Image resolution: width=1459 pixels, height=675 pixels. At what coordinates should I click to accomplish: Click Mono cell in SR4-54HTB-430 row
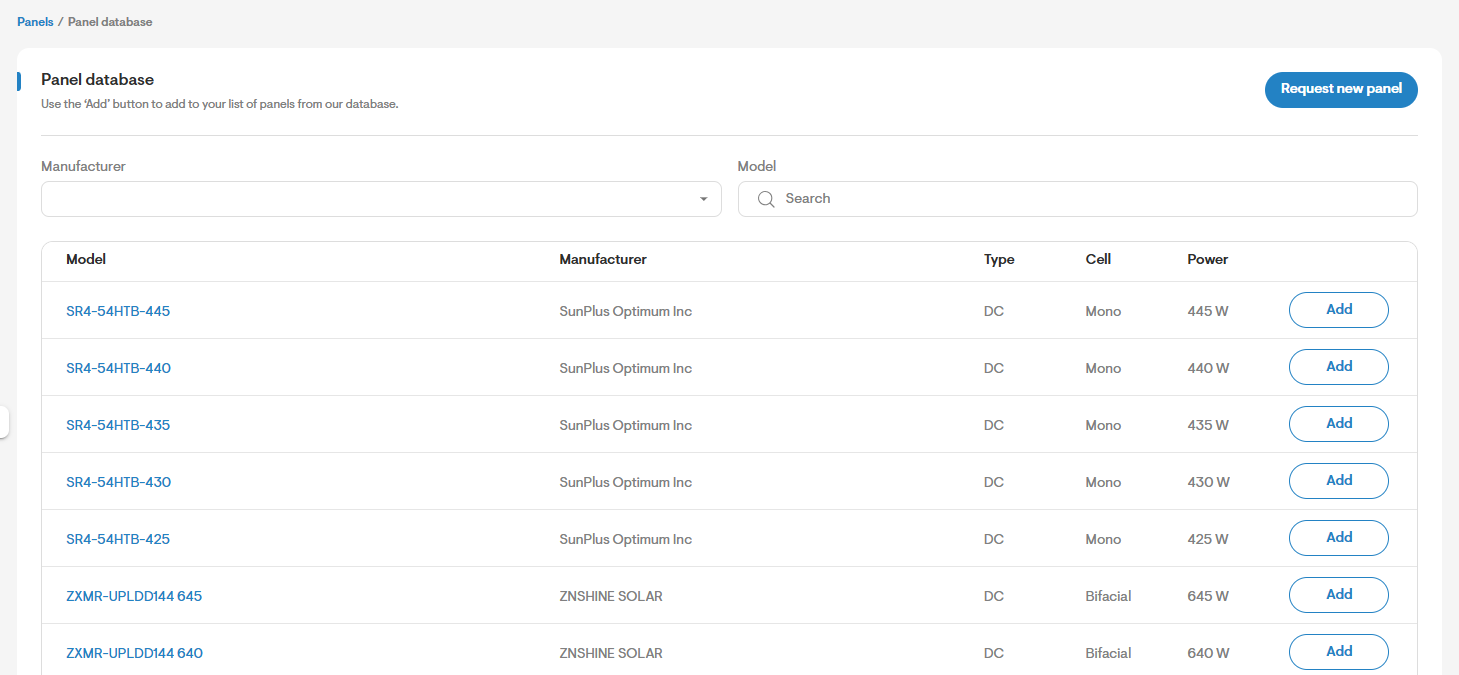point(1103,482)
